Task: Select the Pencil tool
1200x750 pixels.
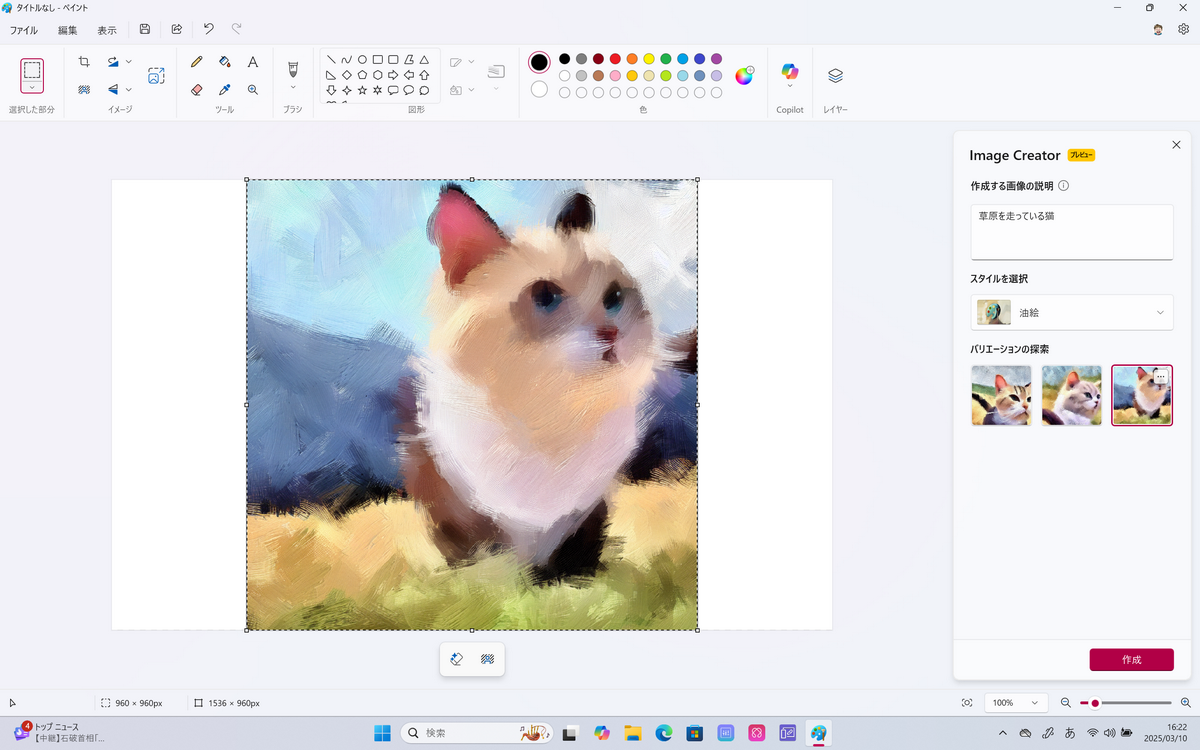Action: [x=196, y=62]
